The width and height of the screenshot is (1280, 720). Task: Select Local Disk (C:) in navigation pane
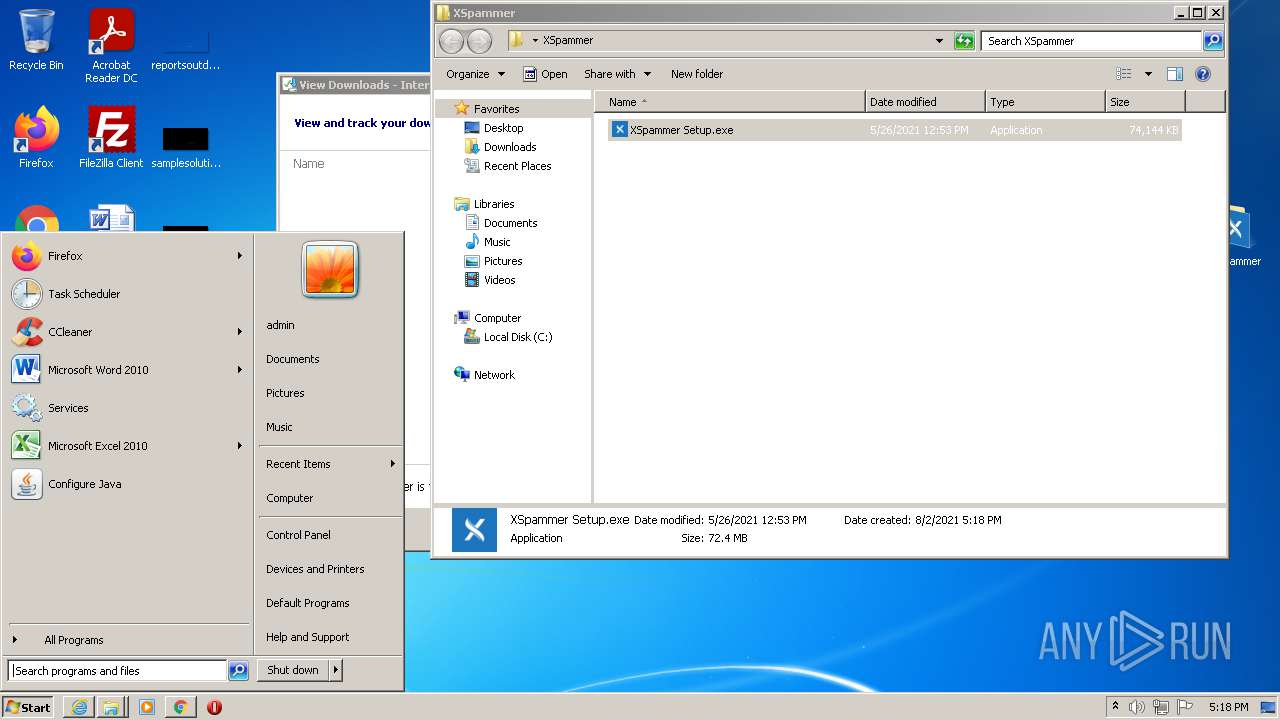517,337
